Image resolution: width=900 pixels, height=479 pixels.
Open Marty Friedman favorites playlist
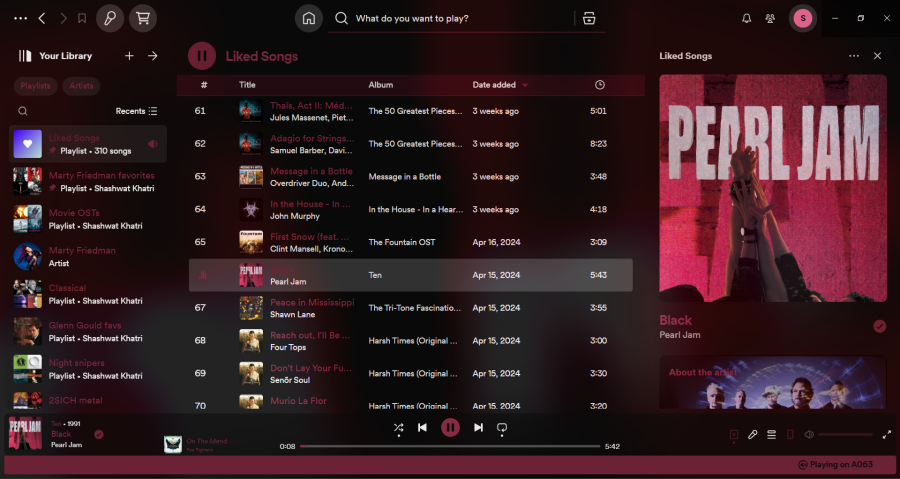(88, 181)
